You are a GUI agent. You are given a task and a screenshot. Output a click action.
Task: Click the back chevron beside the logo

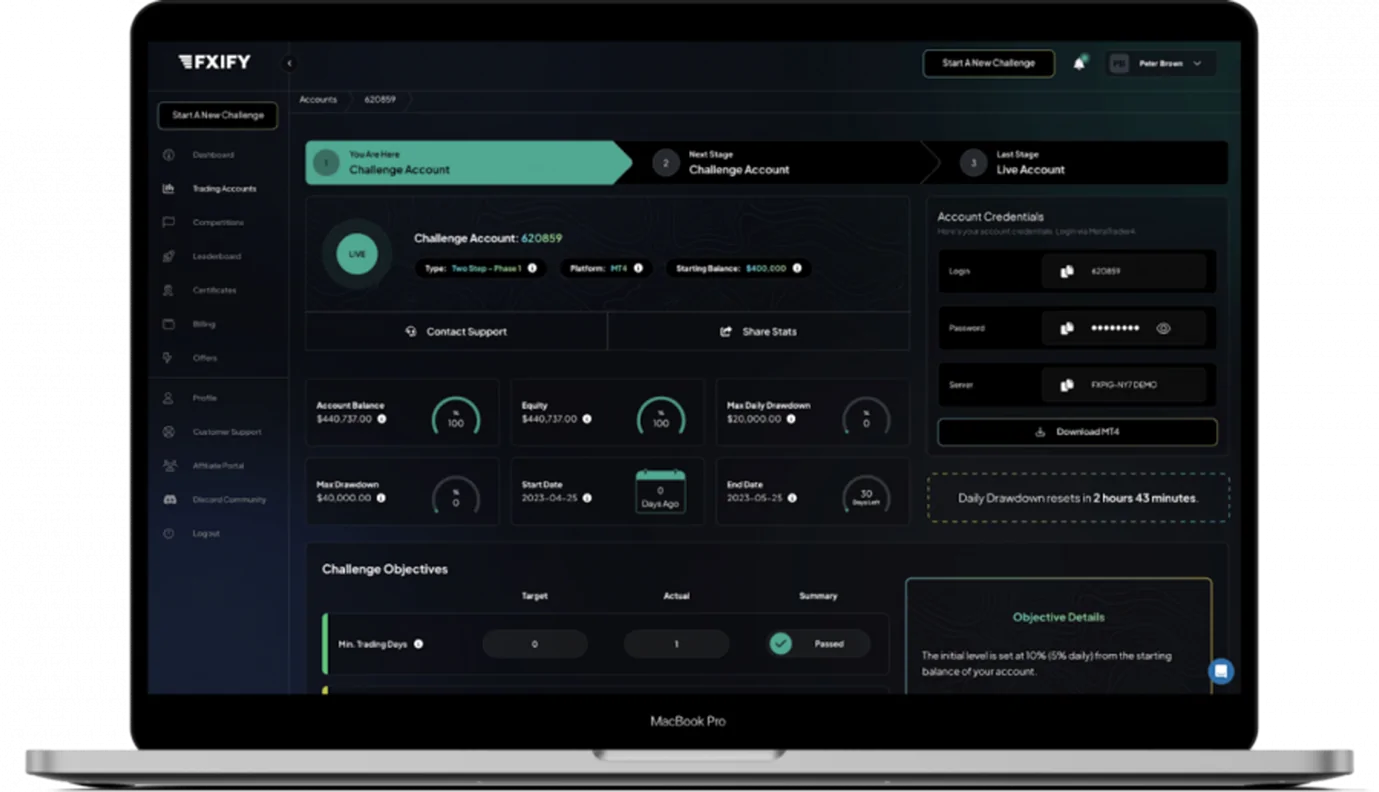point(289,62)
